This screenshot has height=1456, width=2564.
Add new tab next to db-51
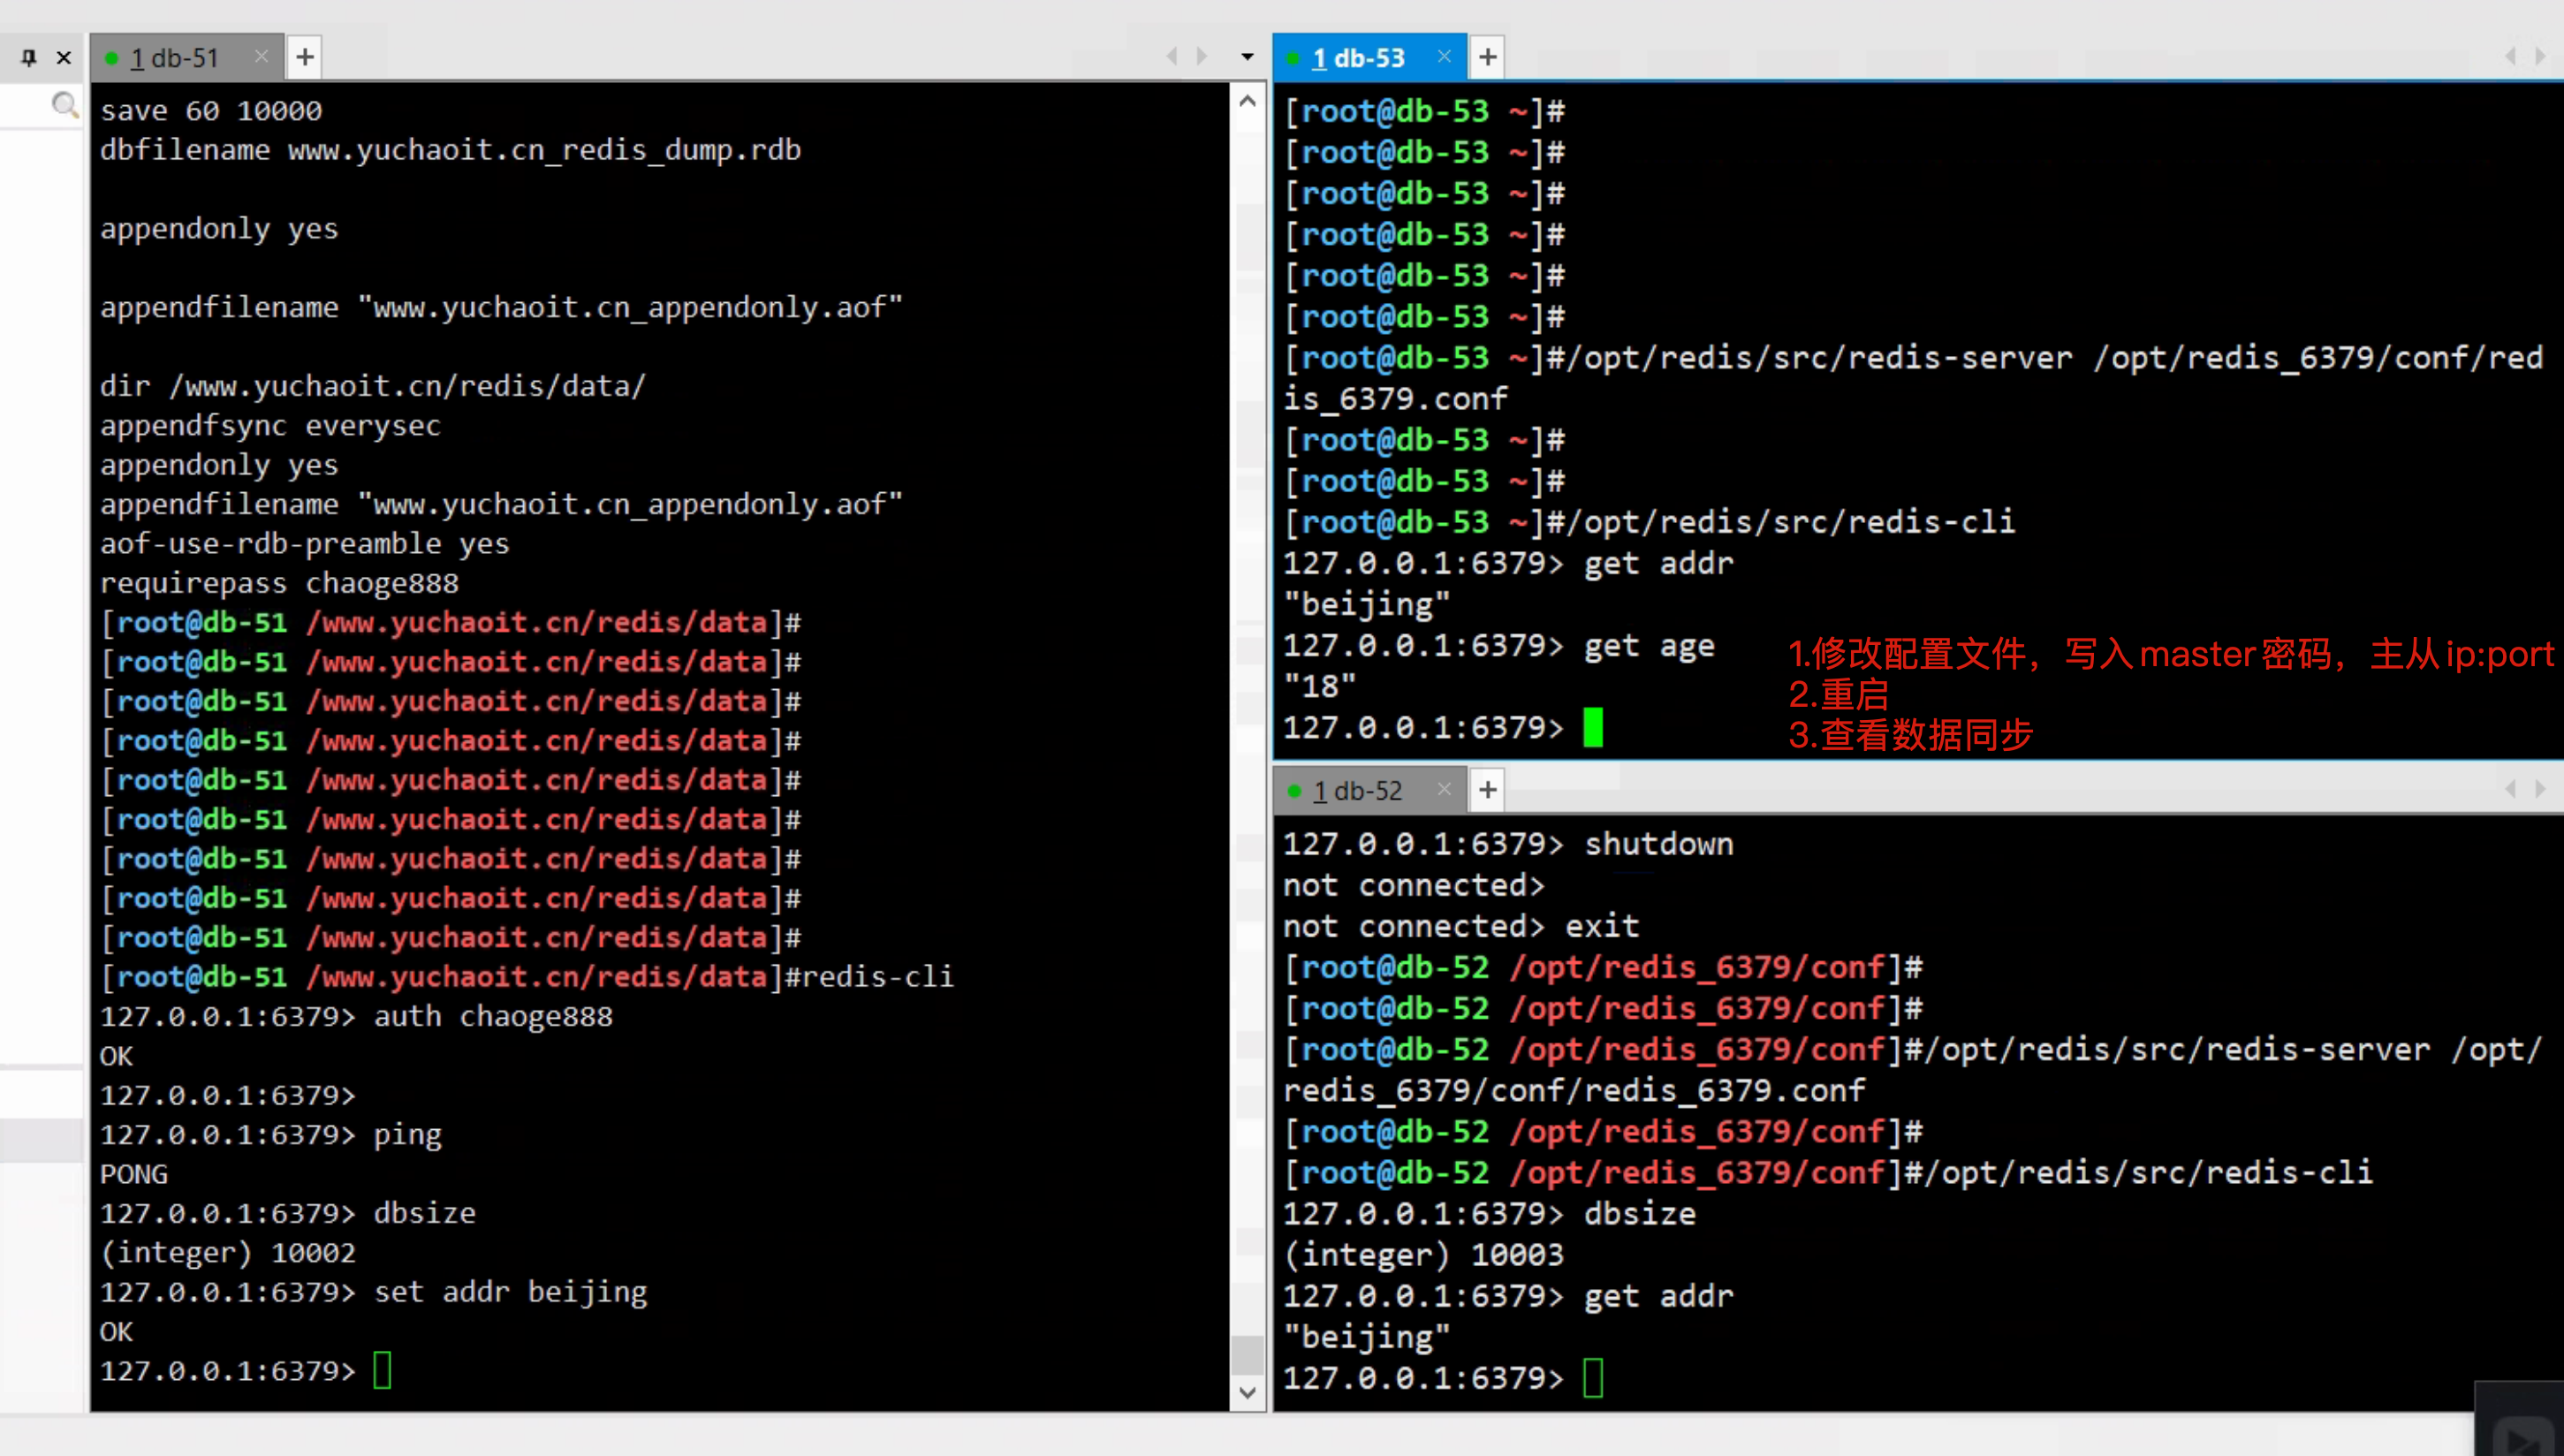[305, 57]
